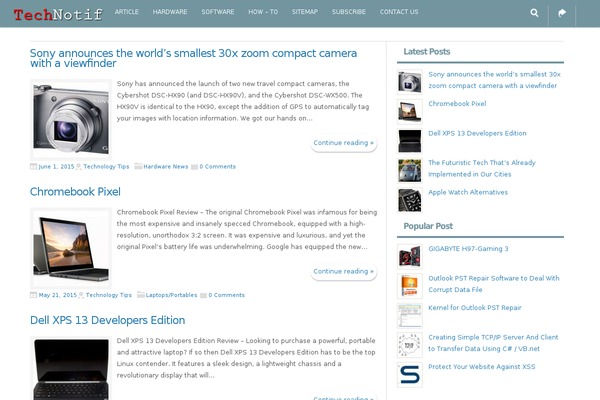
Task: Open the SOFTWARE menu item
Action: (218, 12)
